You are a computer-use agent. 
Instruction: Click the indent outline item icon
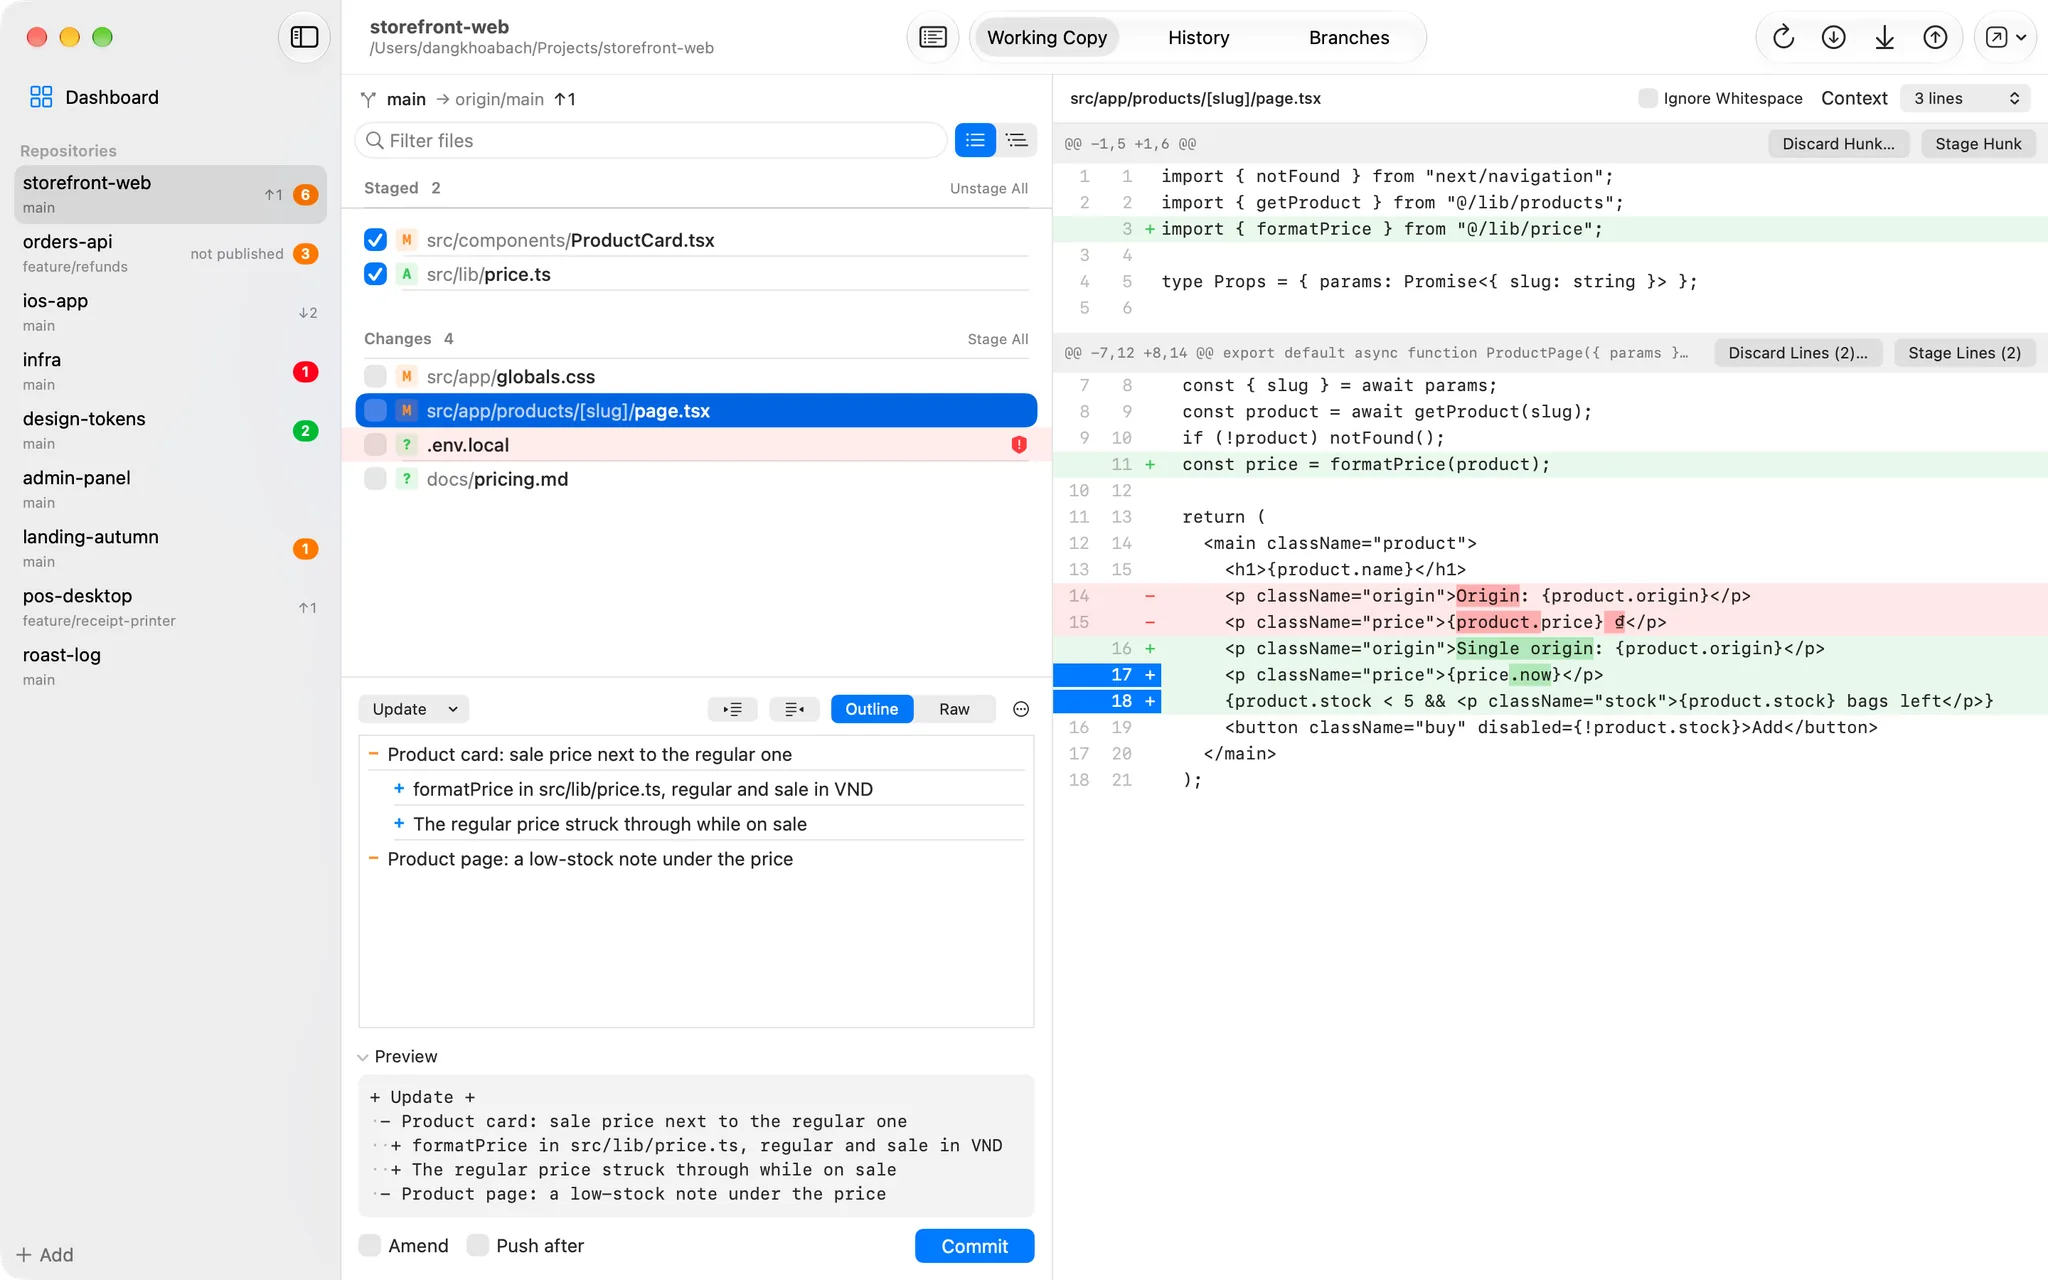(x=732, y=709)
